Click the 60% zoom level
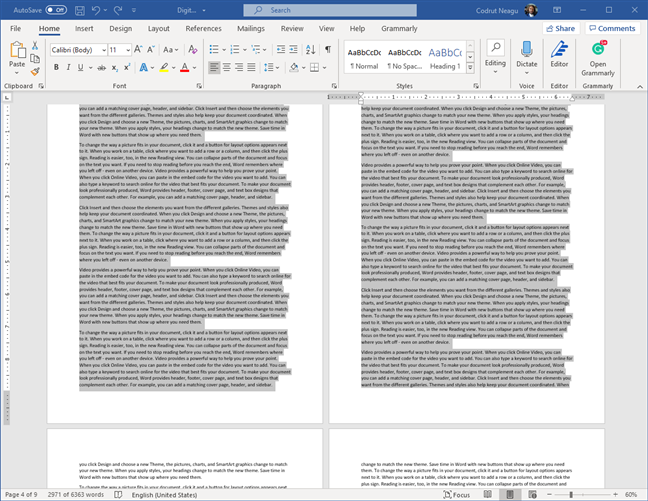The image size is (648, 501). (x=631, y=494)
